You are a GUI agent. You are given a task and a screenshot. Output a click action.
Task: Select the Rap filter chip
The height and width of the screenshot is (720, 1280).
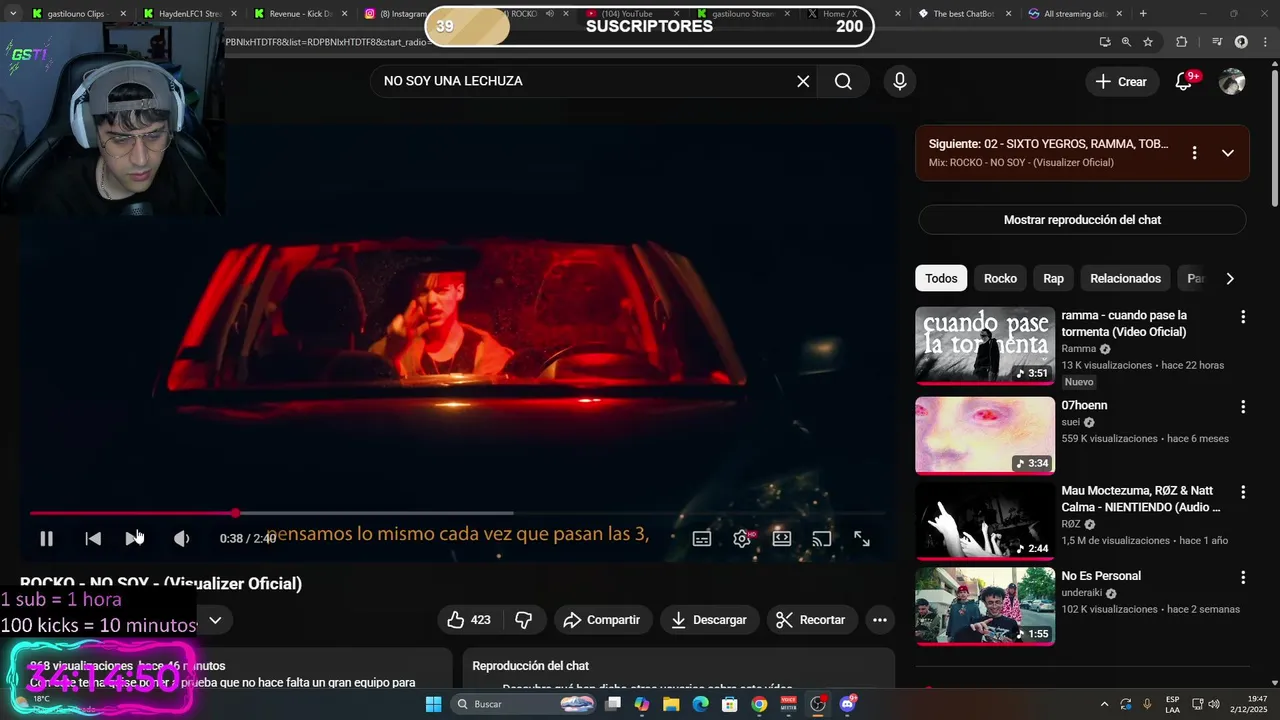(1053, 278)
